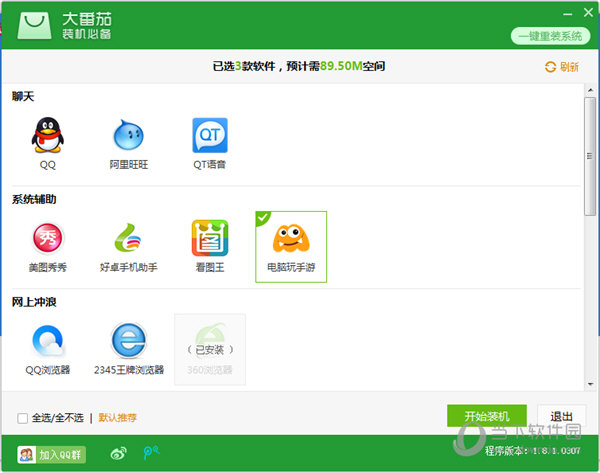Click the 聊天 category heading
The height and width of the screenshot is (473, 600).
pos(23,96)
